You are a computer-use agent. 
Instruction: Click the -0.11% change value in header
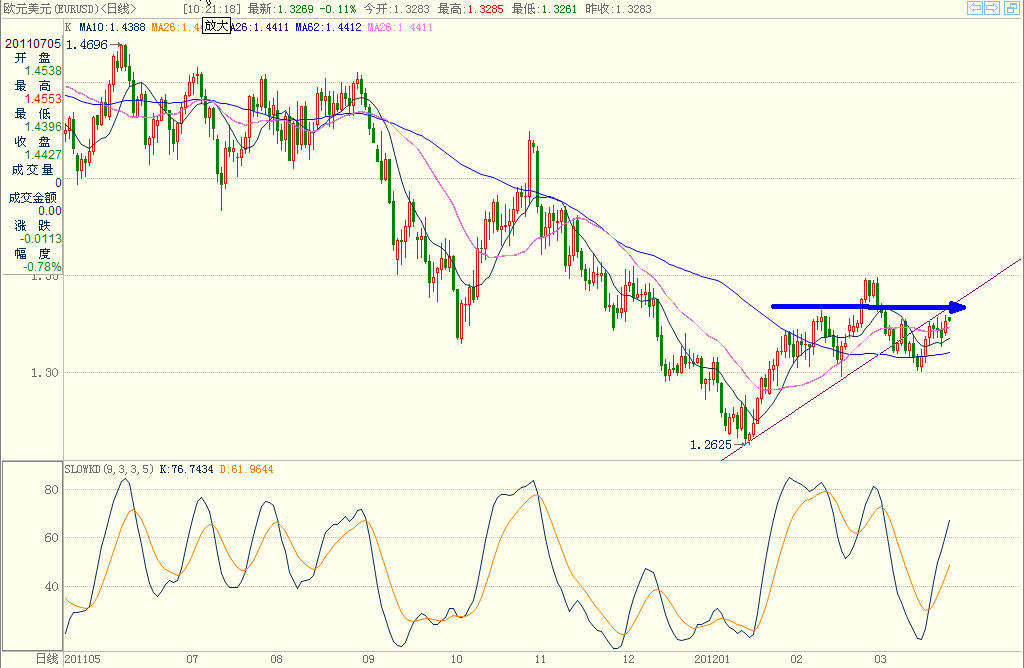point(338,9)
